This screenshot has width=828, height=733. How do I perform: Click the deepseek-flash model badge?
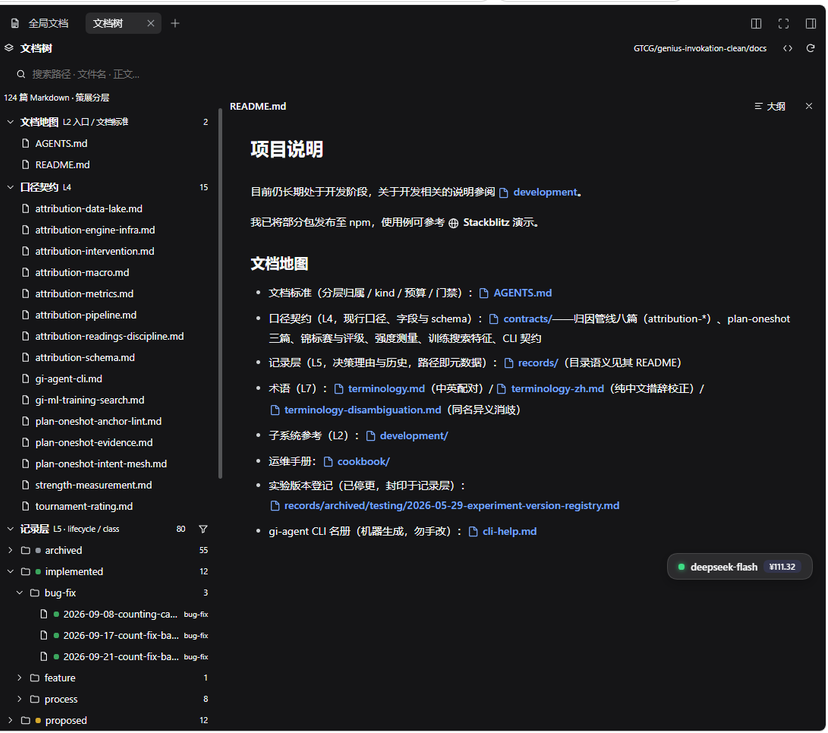pyautogui.click(x=739, y=567)
